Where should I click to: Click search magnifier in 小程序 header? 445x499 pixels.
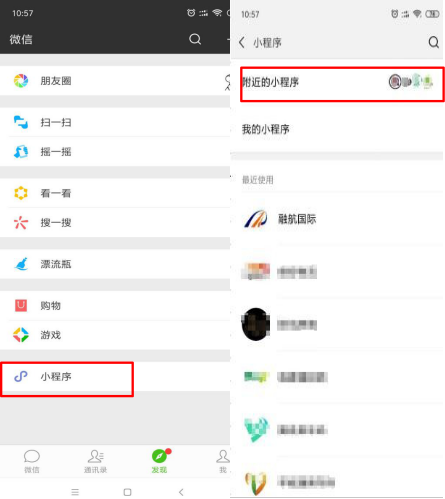433,42
